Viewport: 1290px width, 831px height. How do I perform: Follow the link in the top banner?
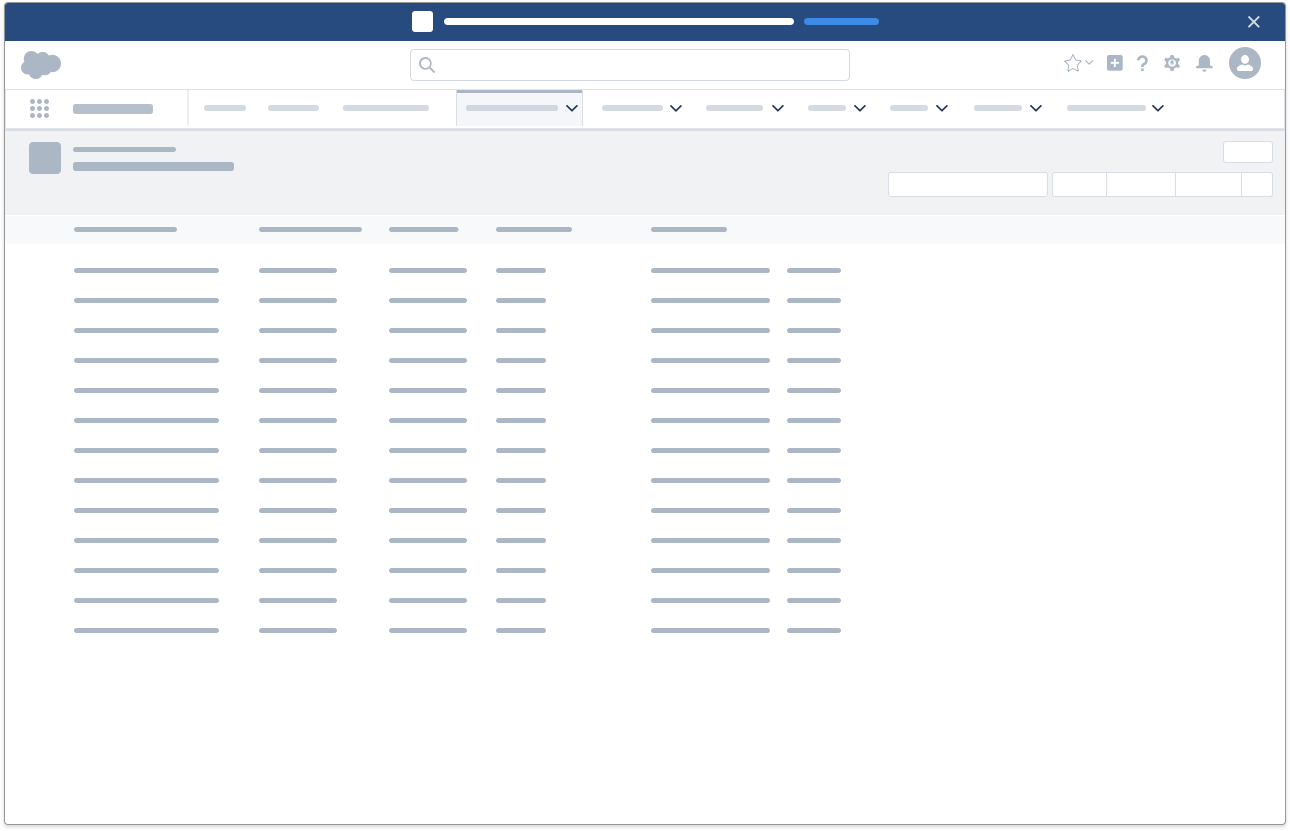(841, 21)
